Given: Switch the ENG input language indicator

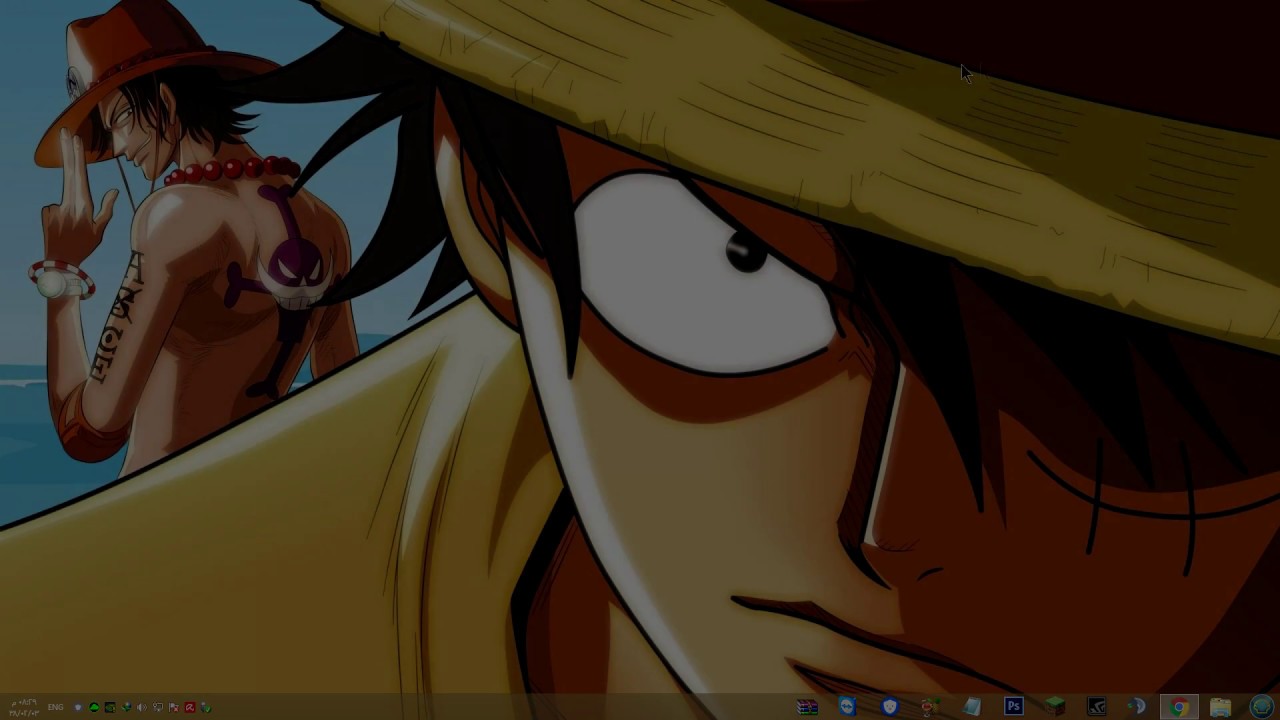Looking at the screenshot, I should (x=55, y=707).
